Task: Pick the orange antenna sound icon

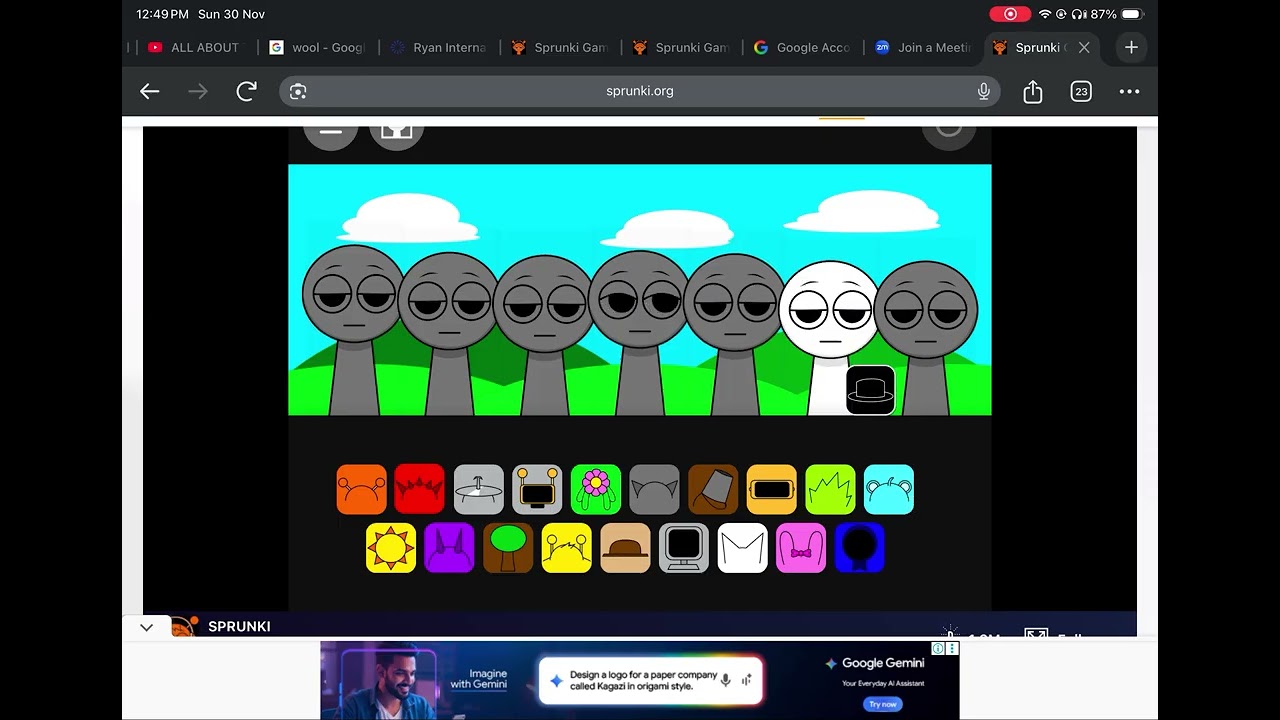Action: click(361, 490)
